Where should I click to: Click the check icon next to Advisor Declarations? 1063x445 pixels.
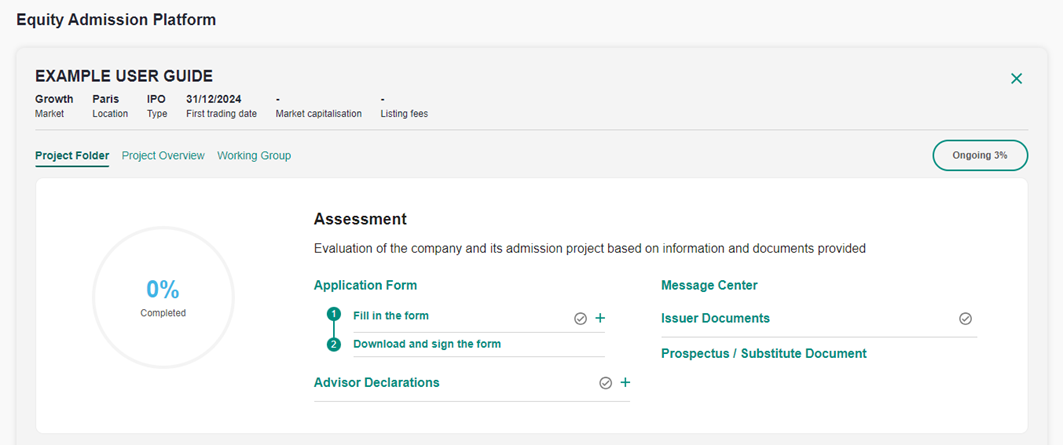pos(605,383)
